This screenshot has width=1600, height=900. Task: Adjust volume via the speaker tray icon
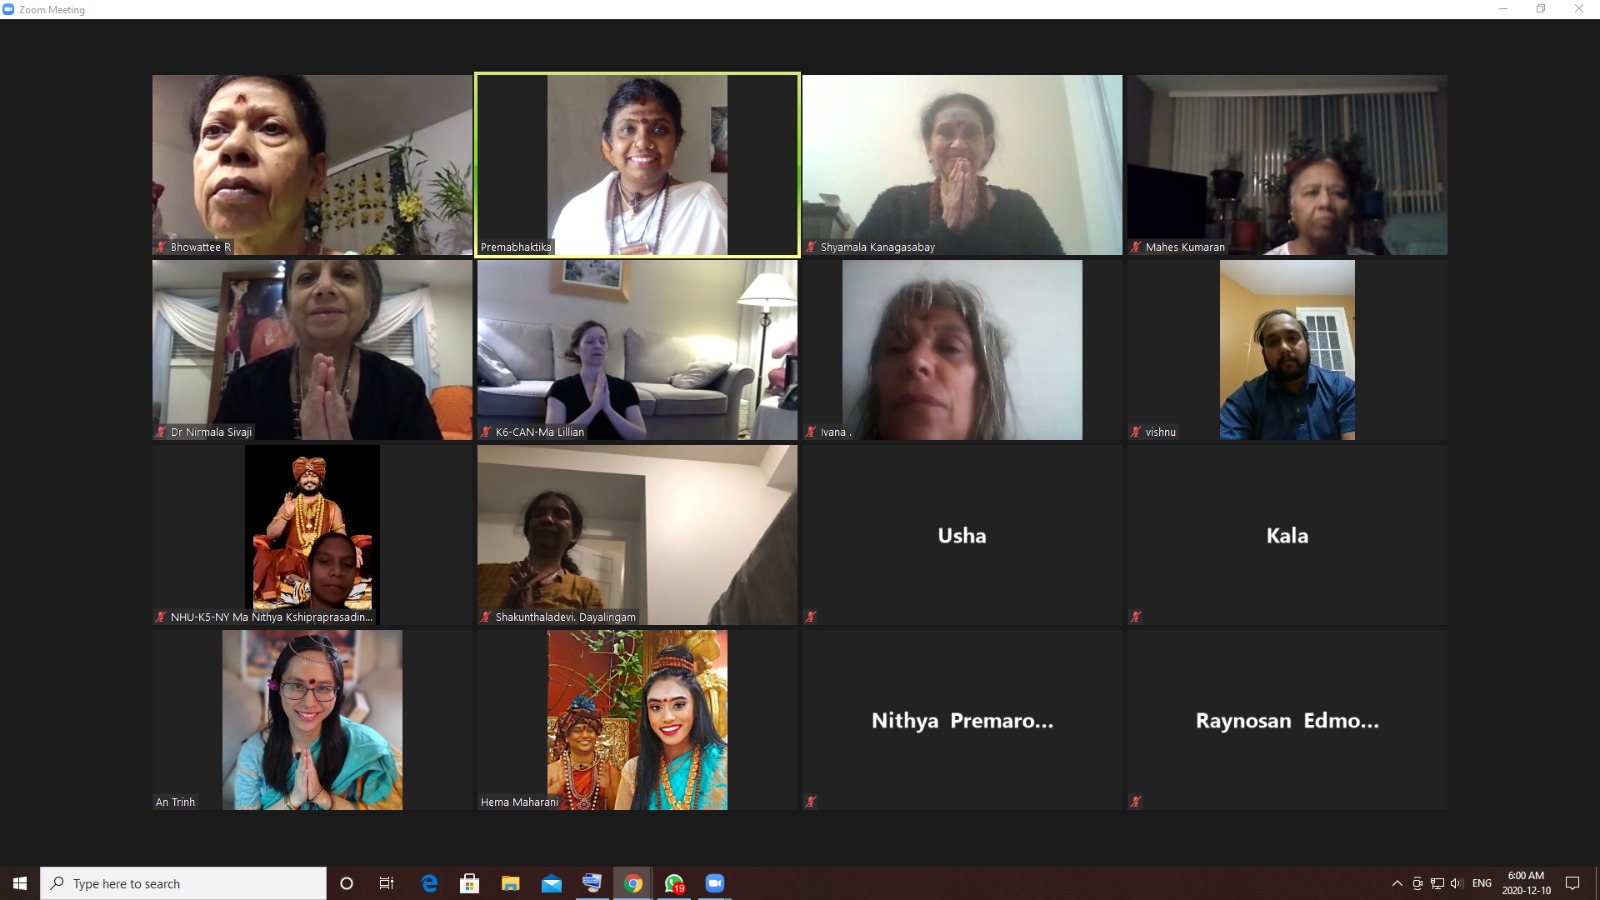click(x=1457, y=883)
